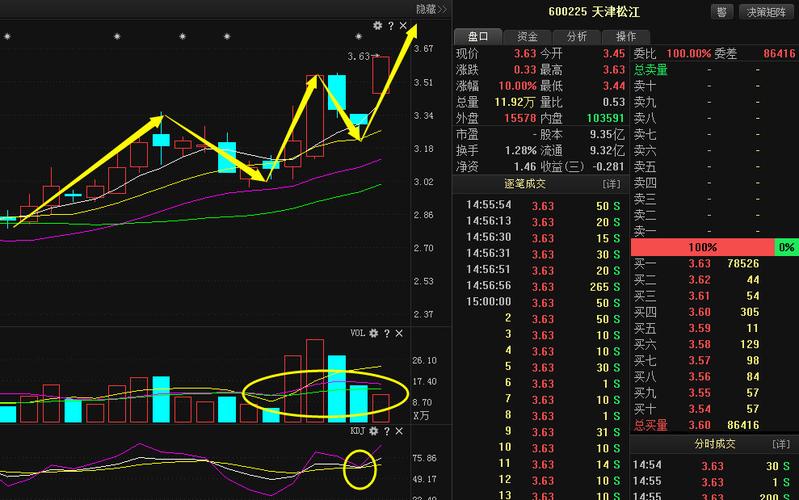Click the 总卖量 label

point(651,70)
